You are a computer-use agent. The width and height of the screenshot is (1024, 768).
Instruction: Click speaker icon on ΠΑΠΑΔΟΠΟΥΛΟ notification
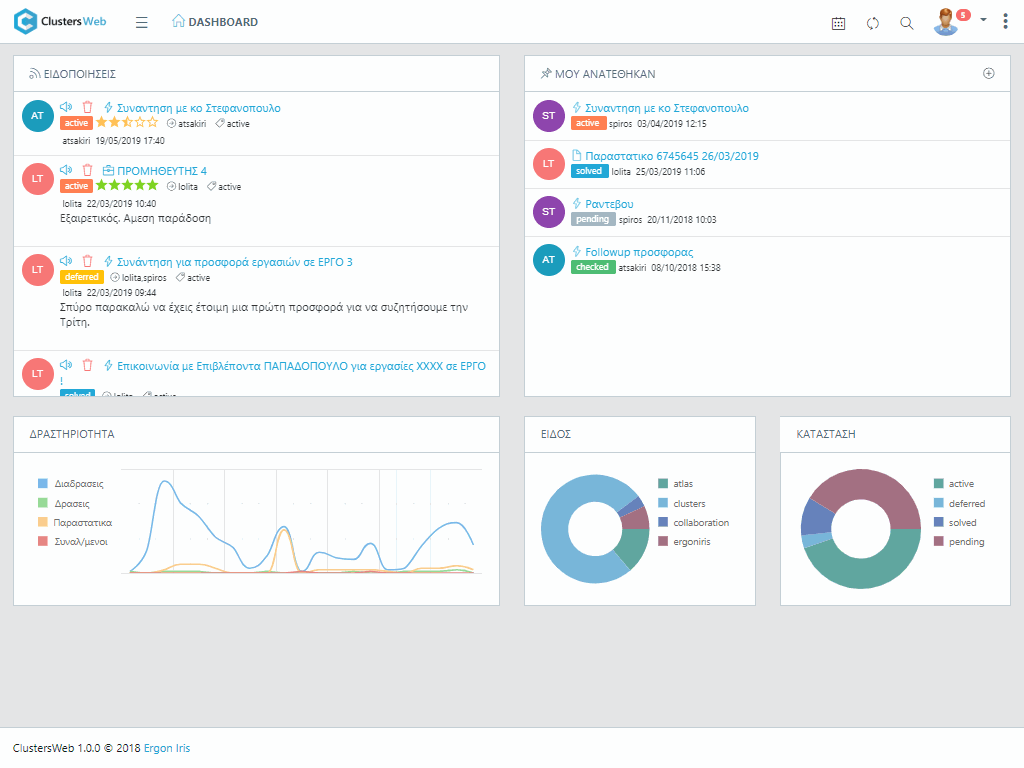(66, 364)
